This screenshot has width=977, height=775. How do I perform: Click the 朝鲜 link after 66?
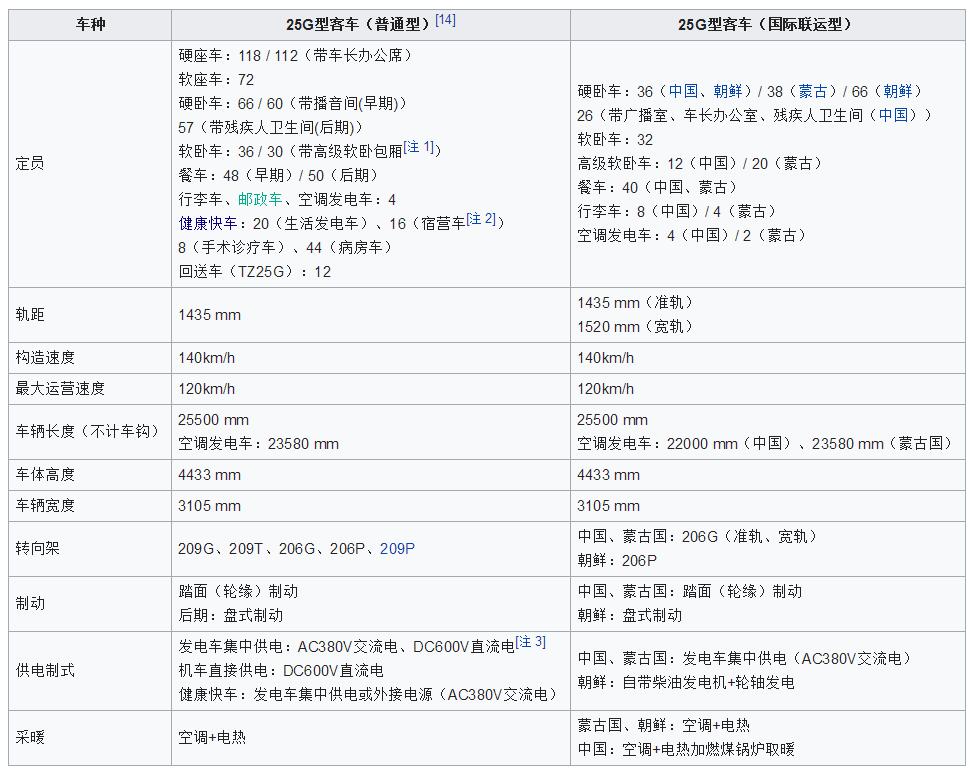click(x=896, y=90)
